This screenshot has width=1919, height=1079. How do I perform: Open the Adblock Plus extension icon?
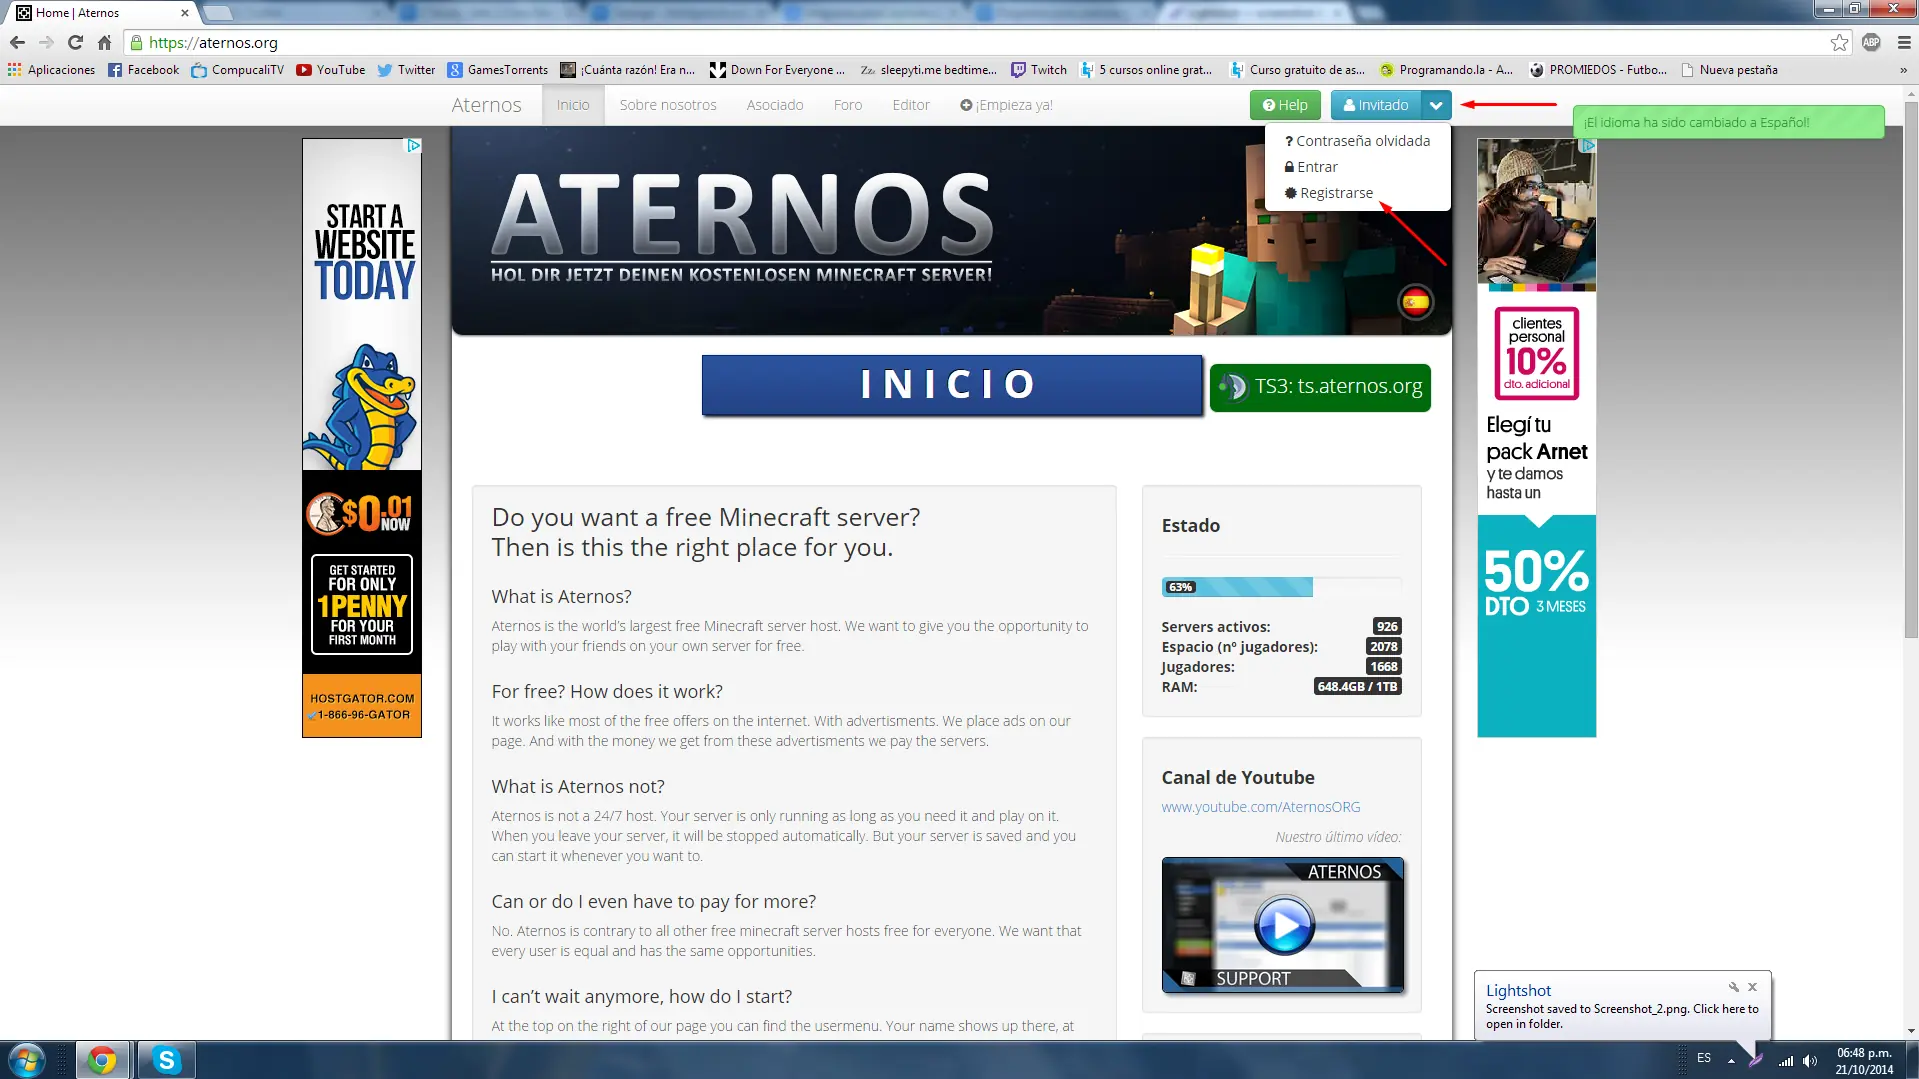[1871, 42]
